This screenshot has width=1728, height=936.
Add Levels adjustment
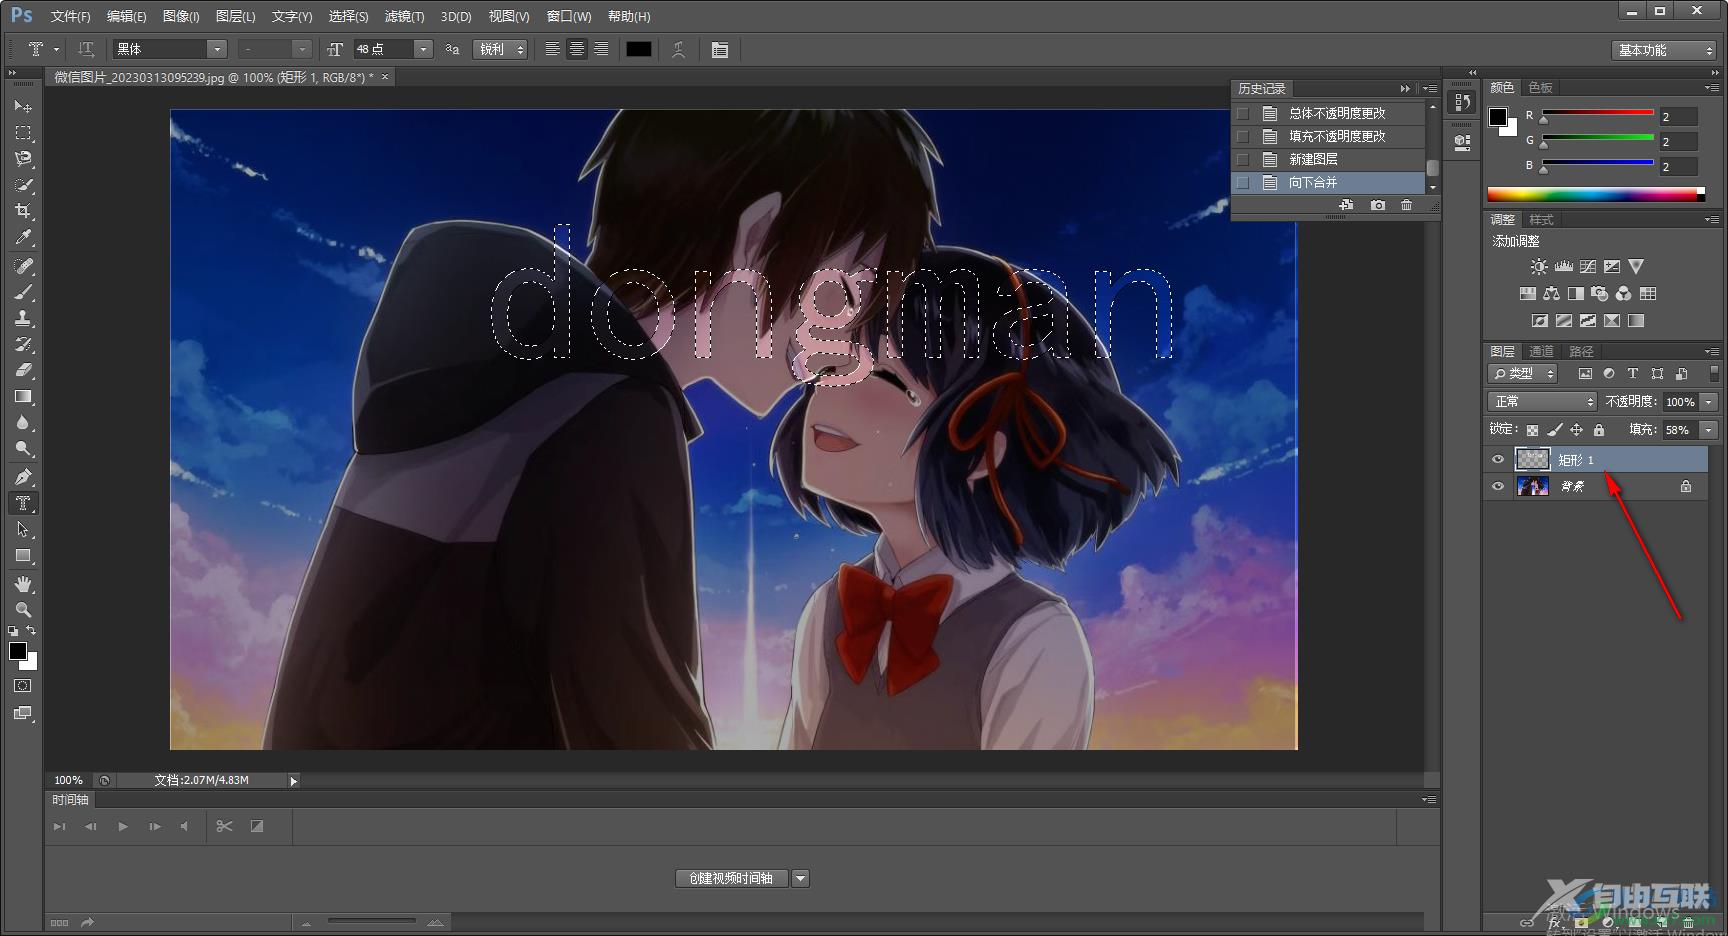click(1563, 267)
